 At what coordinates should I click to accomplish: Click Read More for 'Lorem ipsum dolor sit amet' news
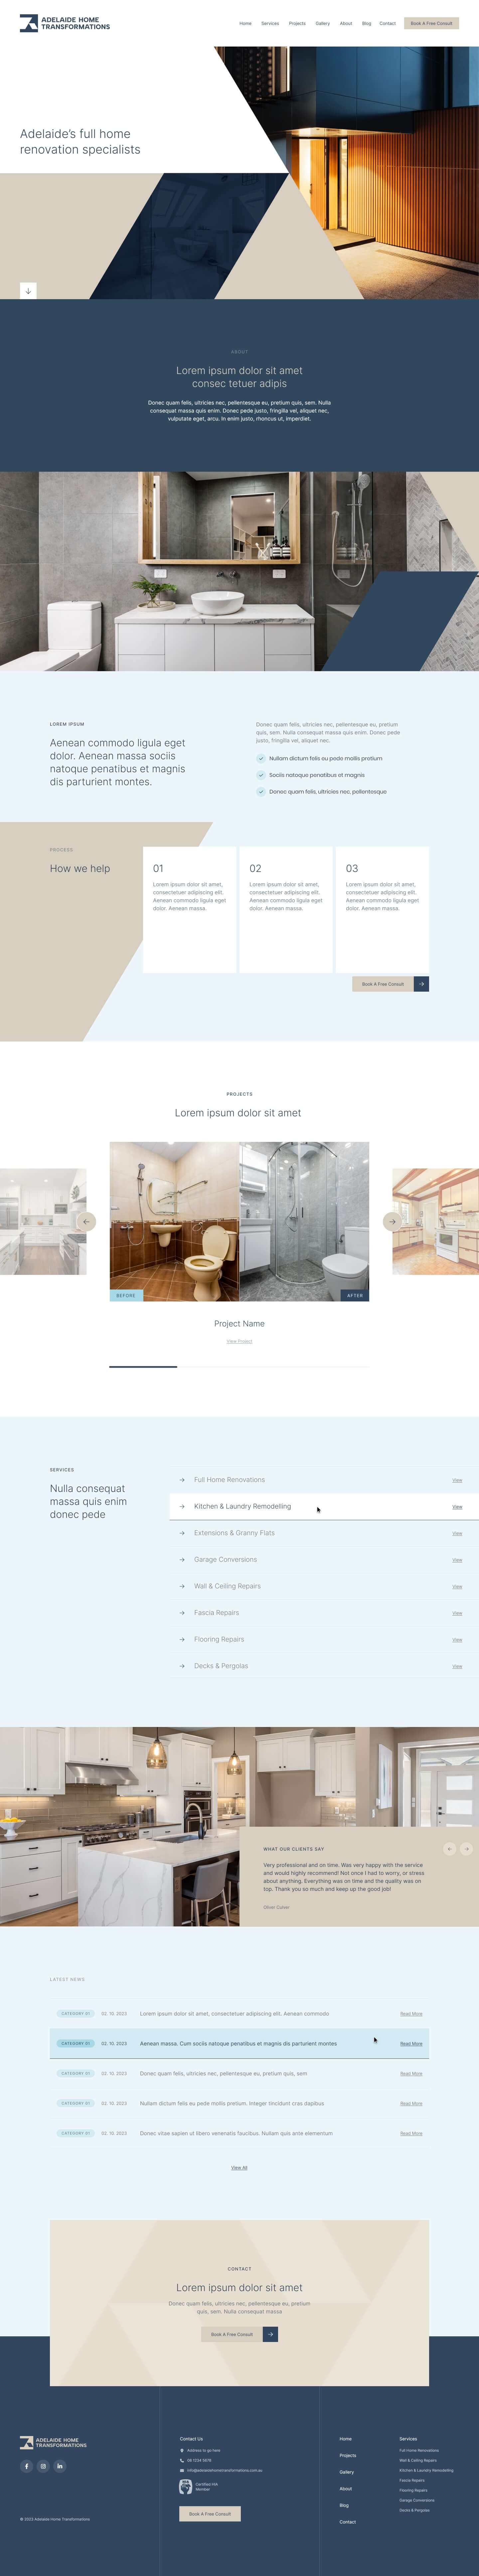[x=411, y=2014]
